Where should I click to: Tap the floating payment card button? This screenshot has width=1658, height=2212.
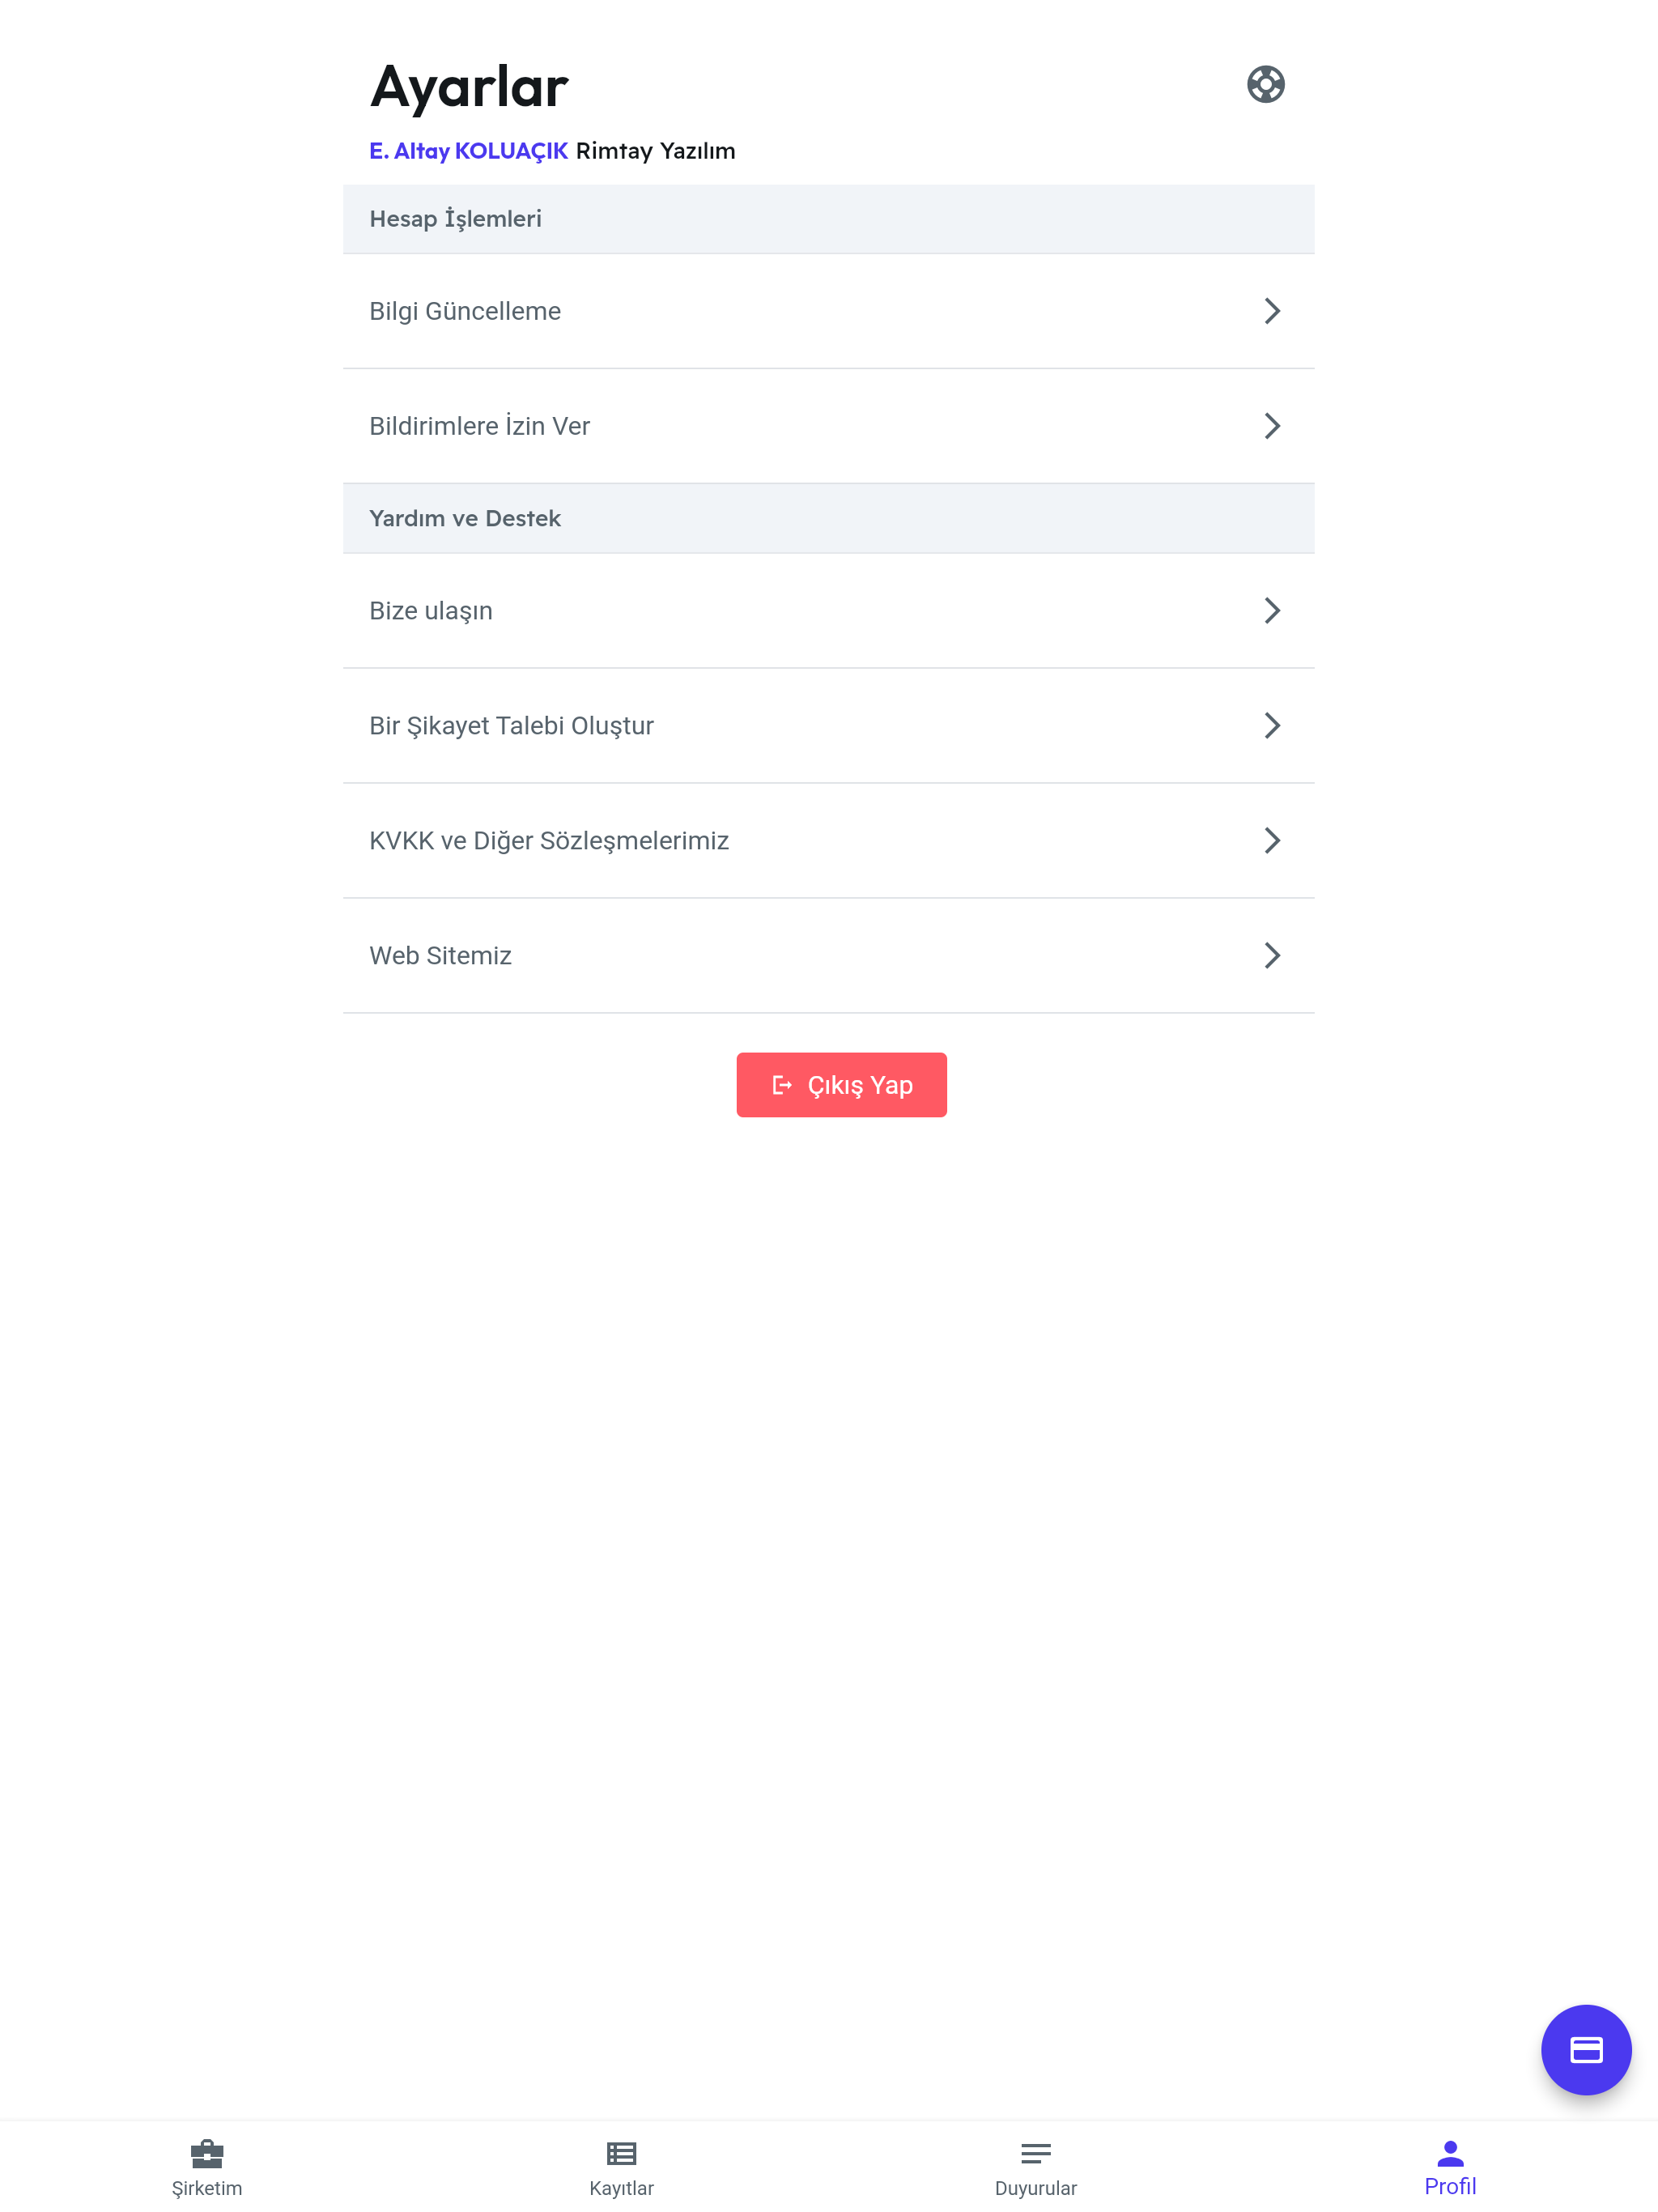coord(1585,2049)
